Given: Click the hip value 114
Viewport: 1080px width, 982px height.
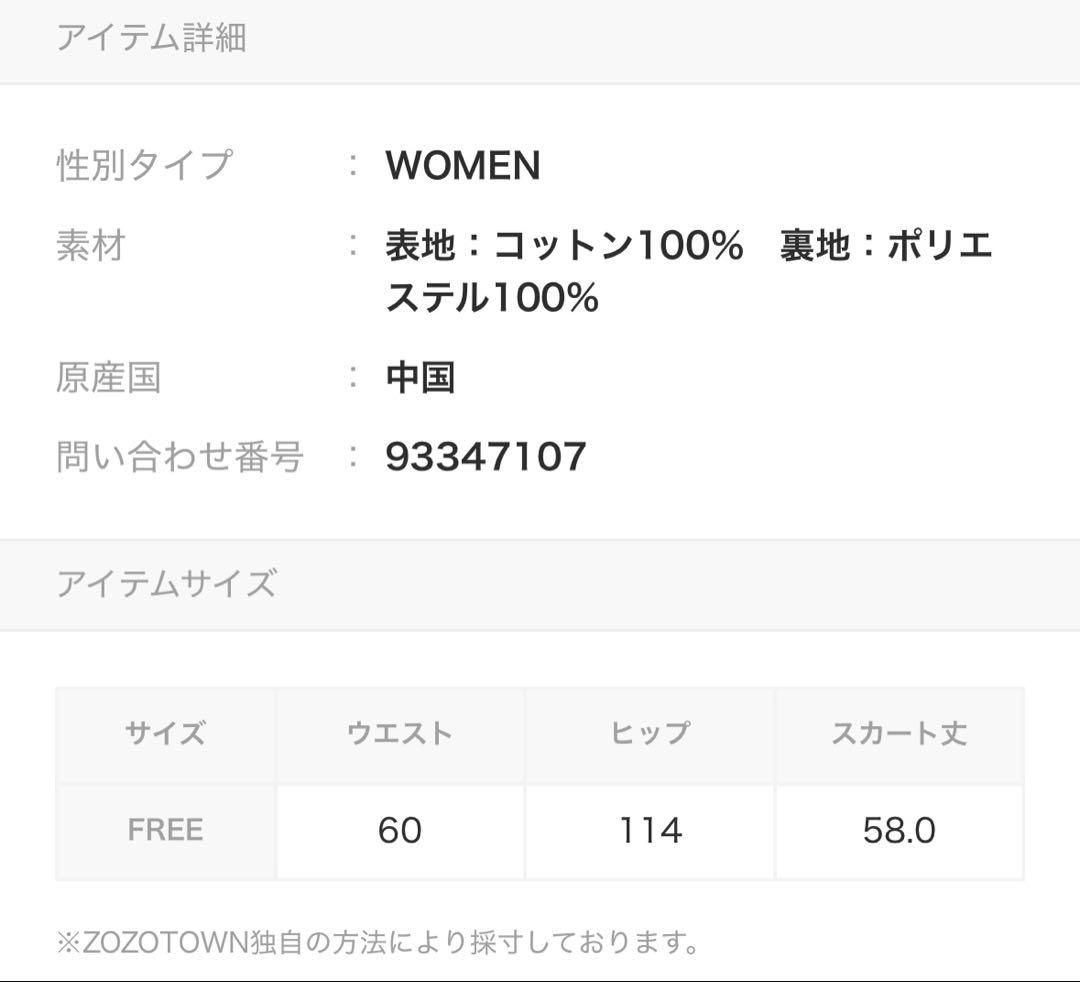Looking at the screenshot, I should pyautogui.click(x=650, y=830).
